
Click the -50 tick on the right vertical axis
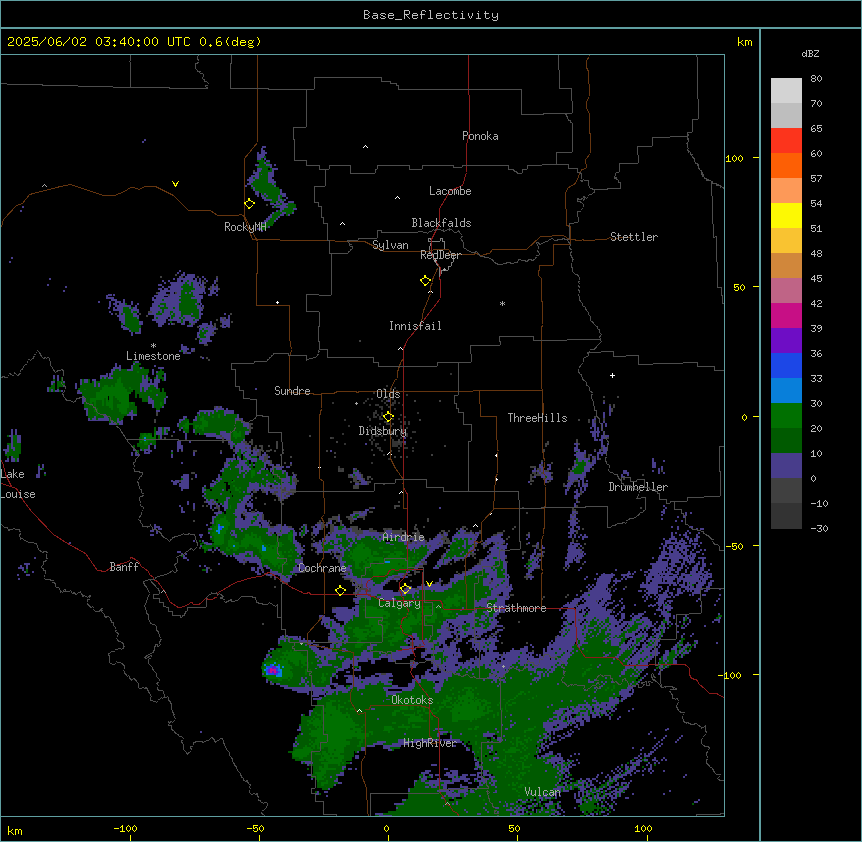(733, 546)
